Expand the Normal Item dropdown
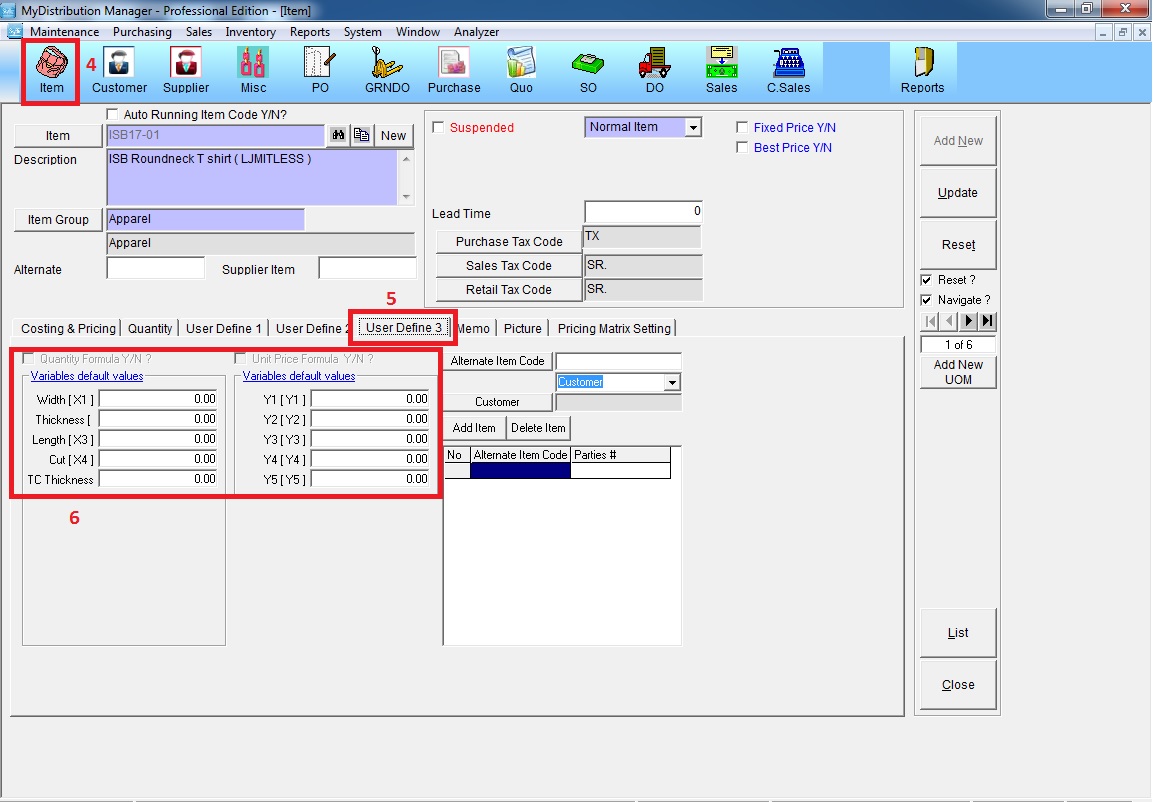This screenshot has width=1154, height=802. pos(693,128)
